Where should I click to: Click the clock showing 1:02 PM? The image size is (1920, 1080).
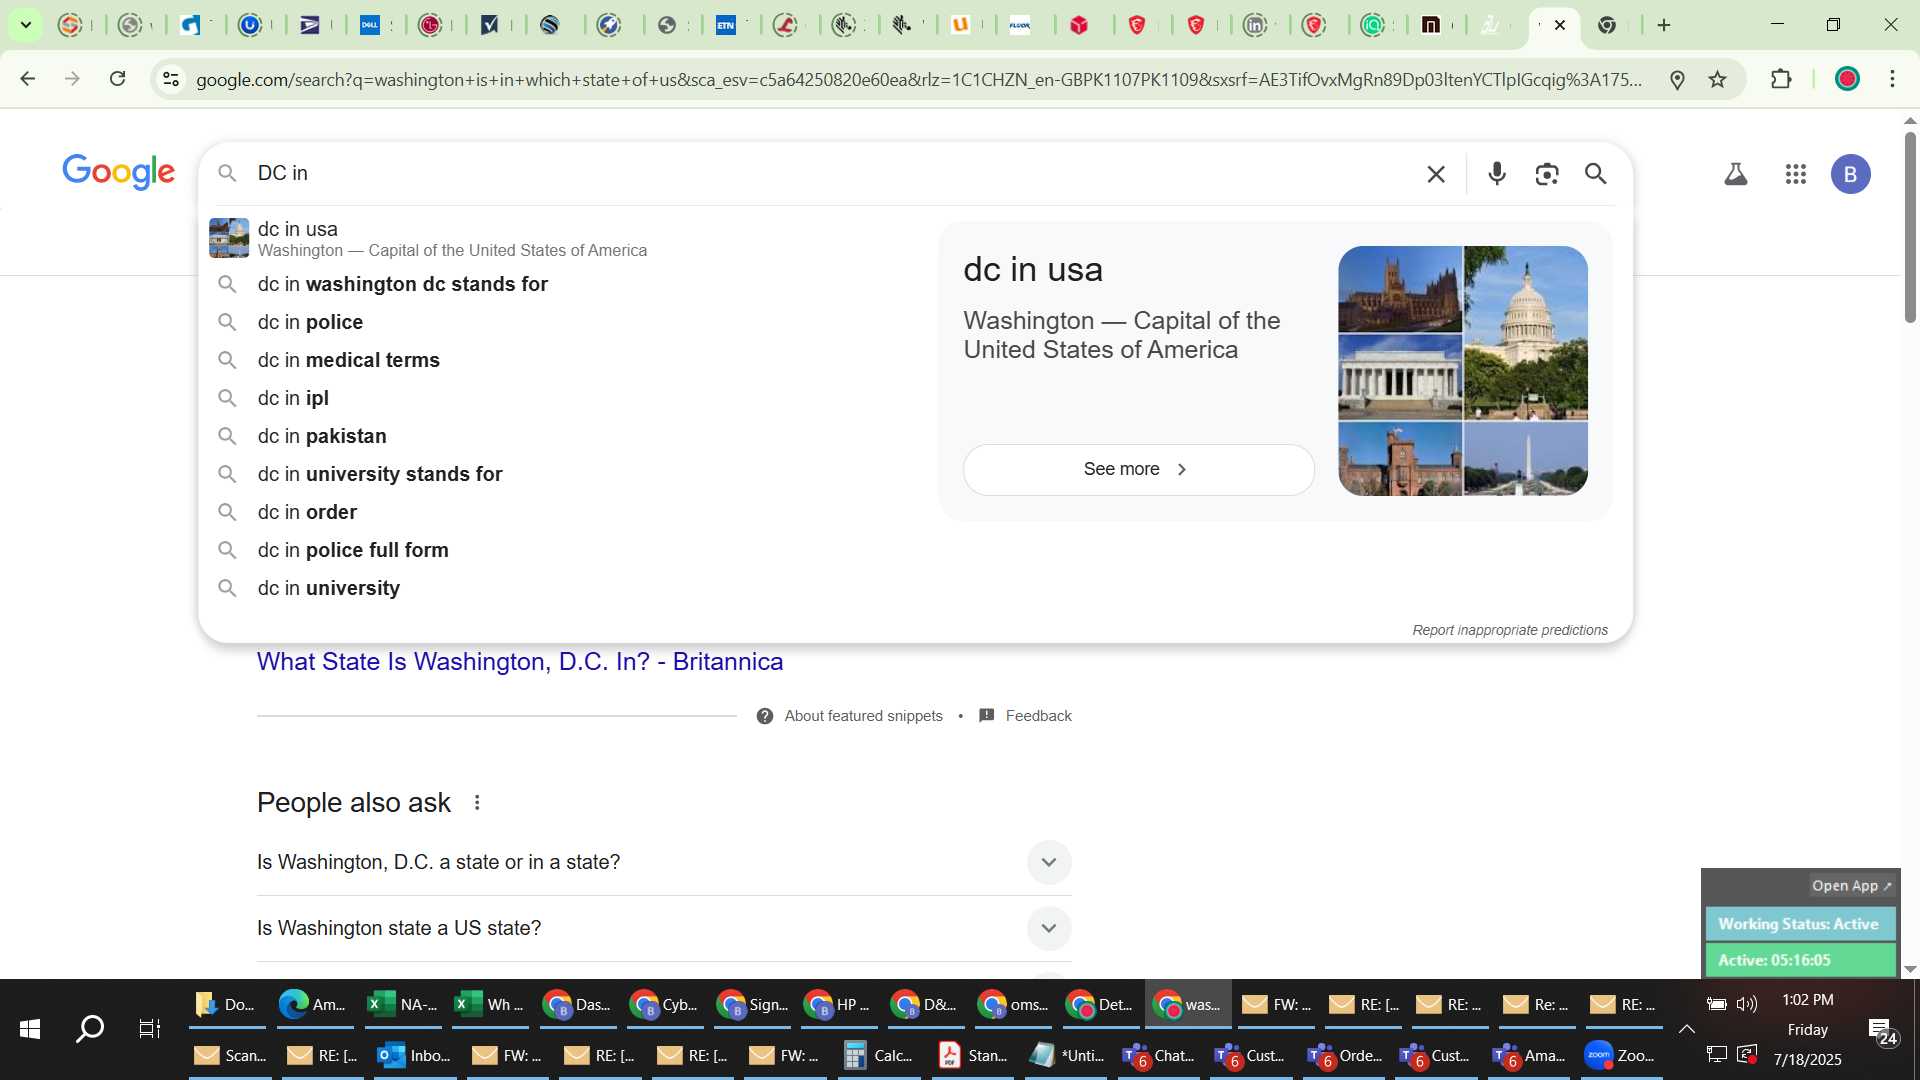tap(1808, 1000)
